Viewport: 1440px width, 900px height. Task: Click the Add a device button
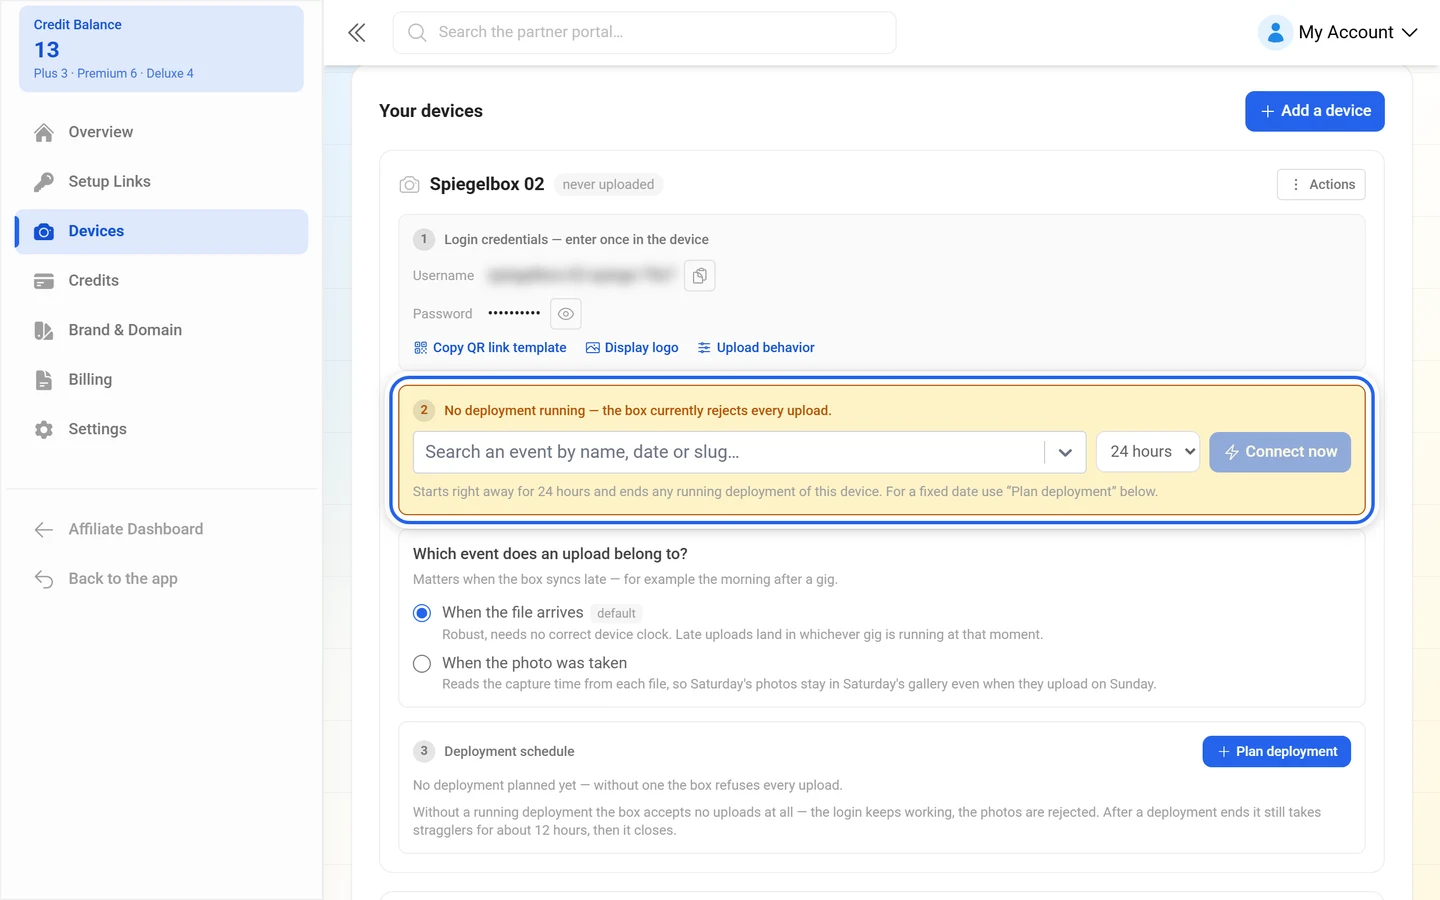[1315, 111]
